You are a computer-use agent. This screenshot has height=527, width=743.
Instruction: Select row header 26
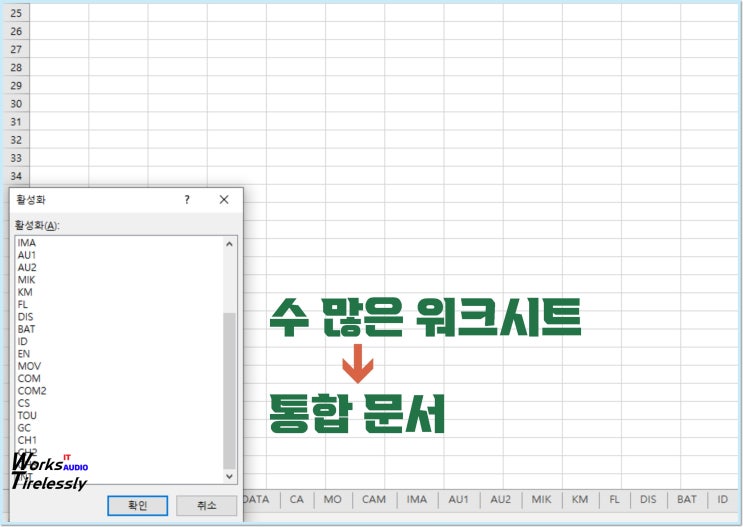tap(16, 31)
